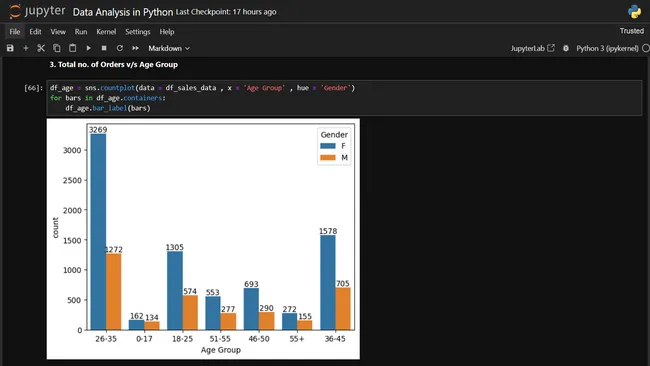Screen dimensions: 650x366
Task: Click the Jupyter logo
Action: [x=37, y=11]
